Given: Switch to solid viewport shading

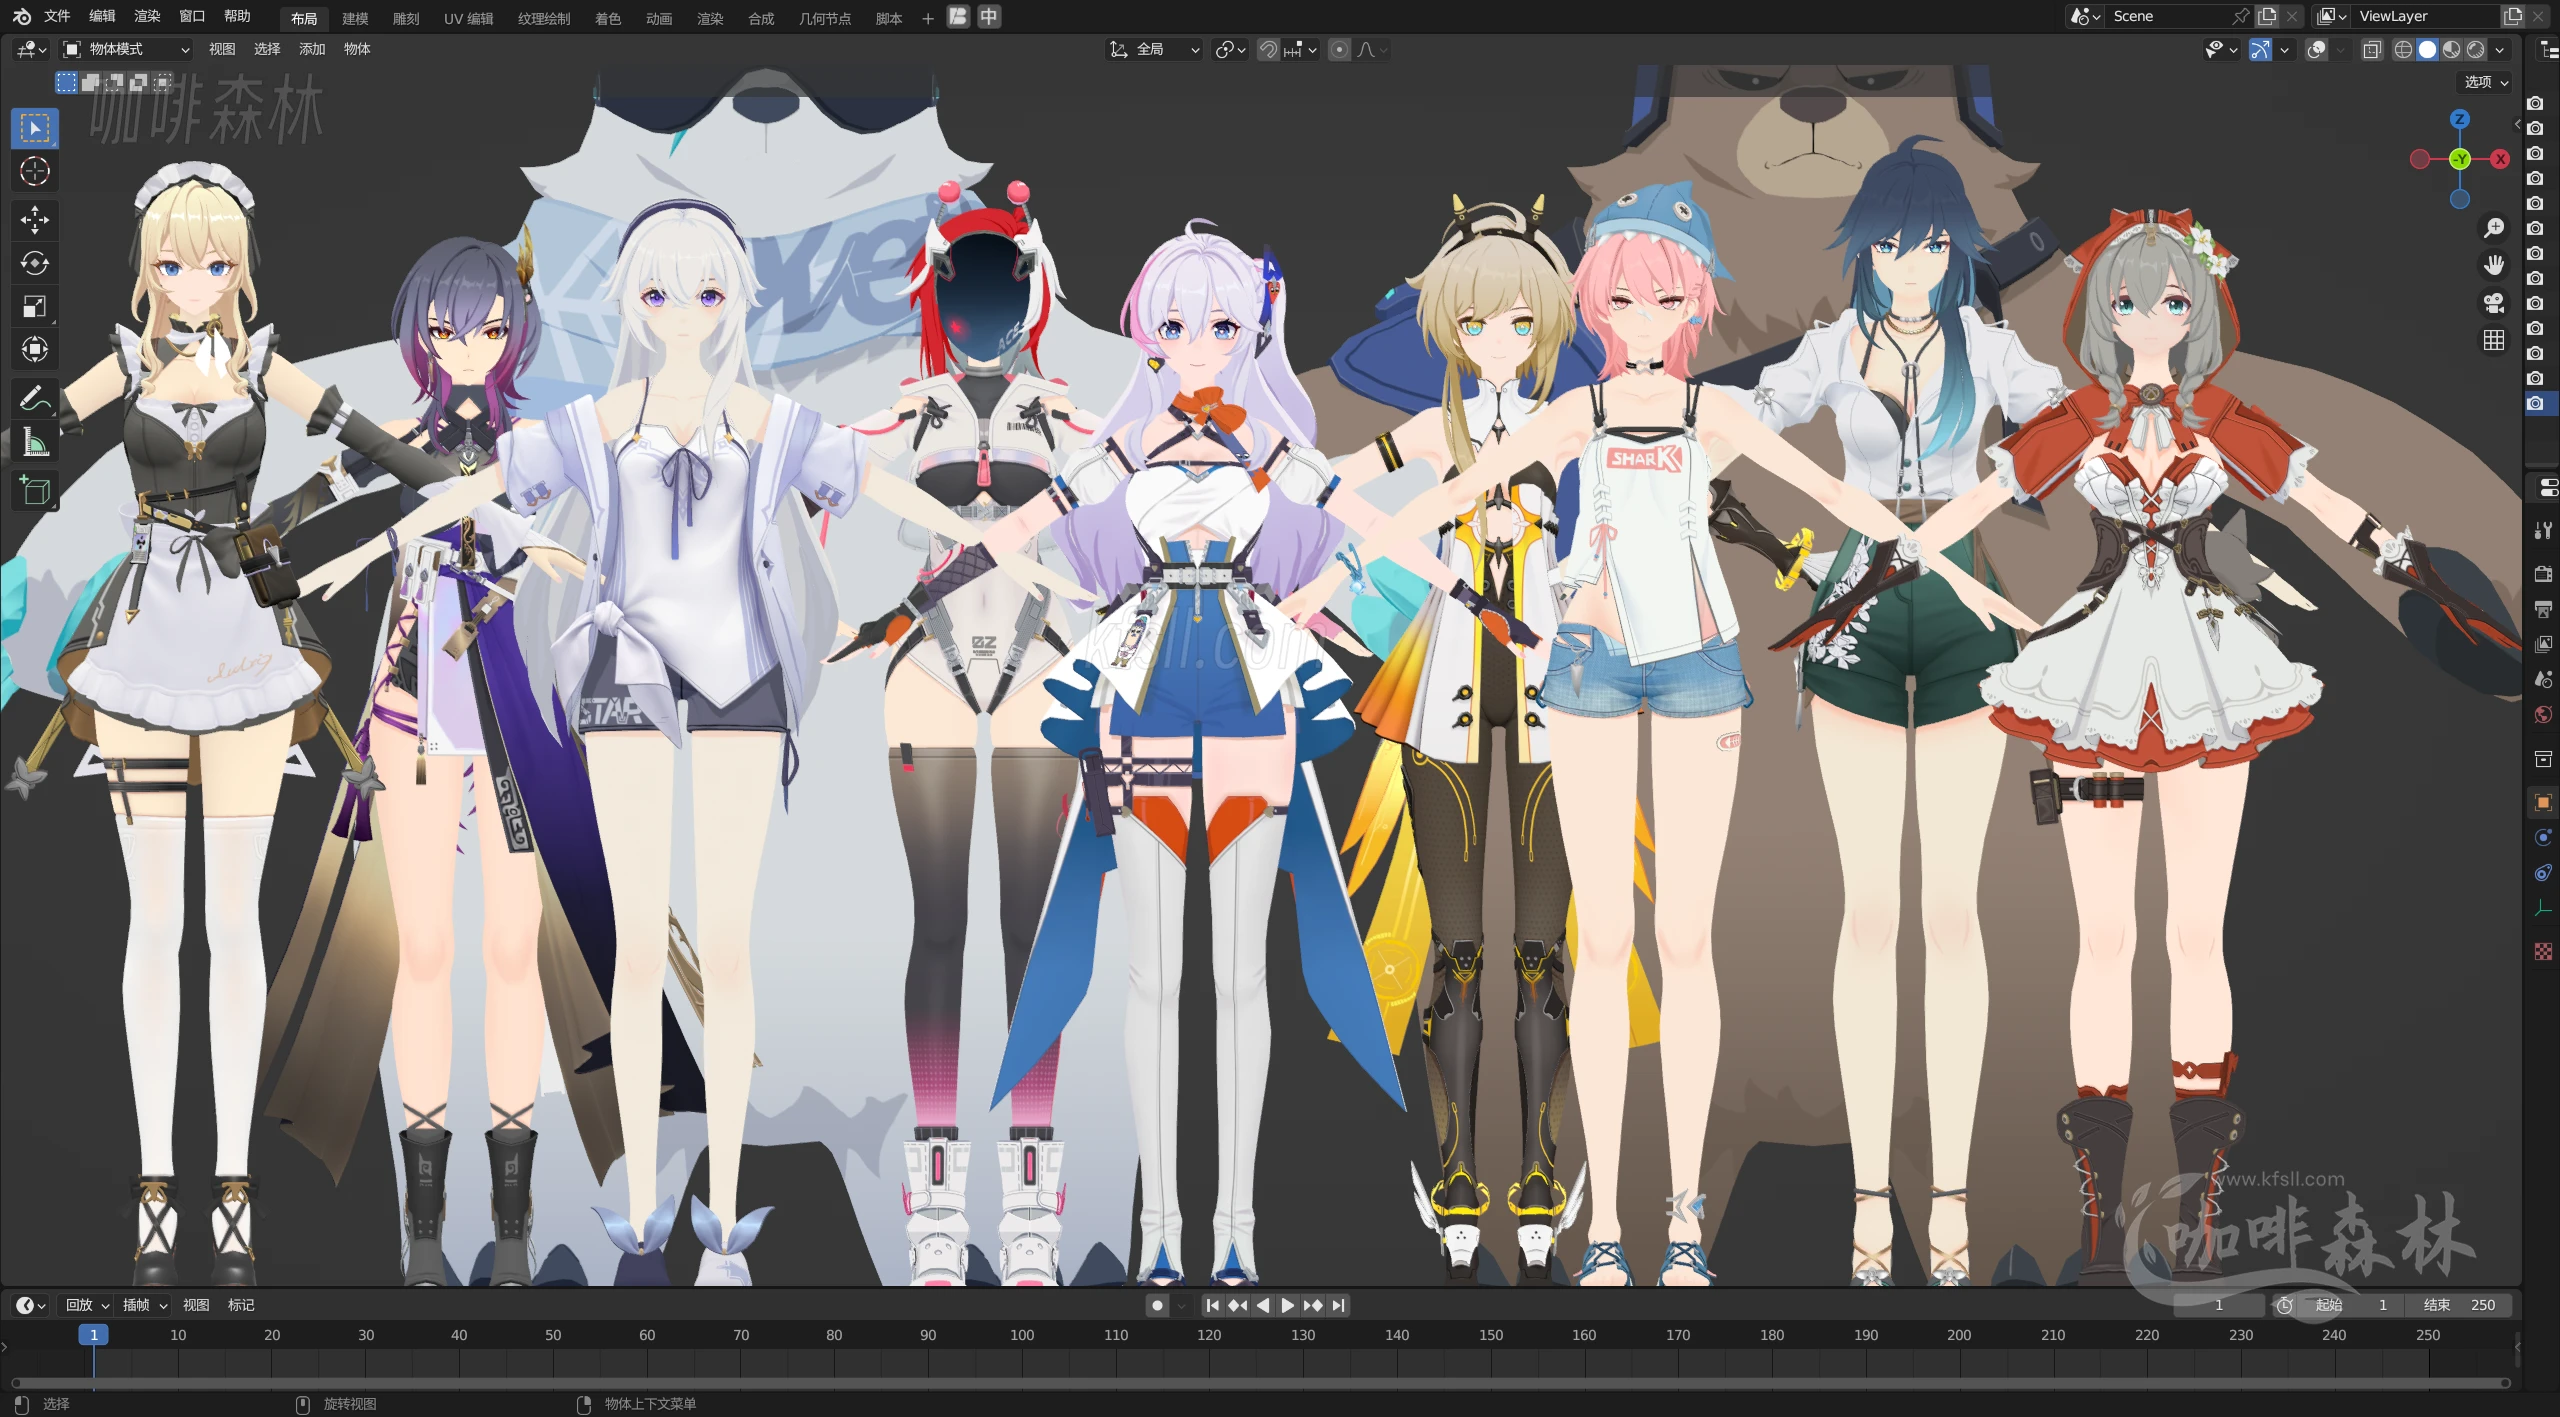Looking at the screenshot, I should (2427, 49).
